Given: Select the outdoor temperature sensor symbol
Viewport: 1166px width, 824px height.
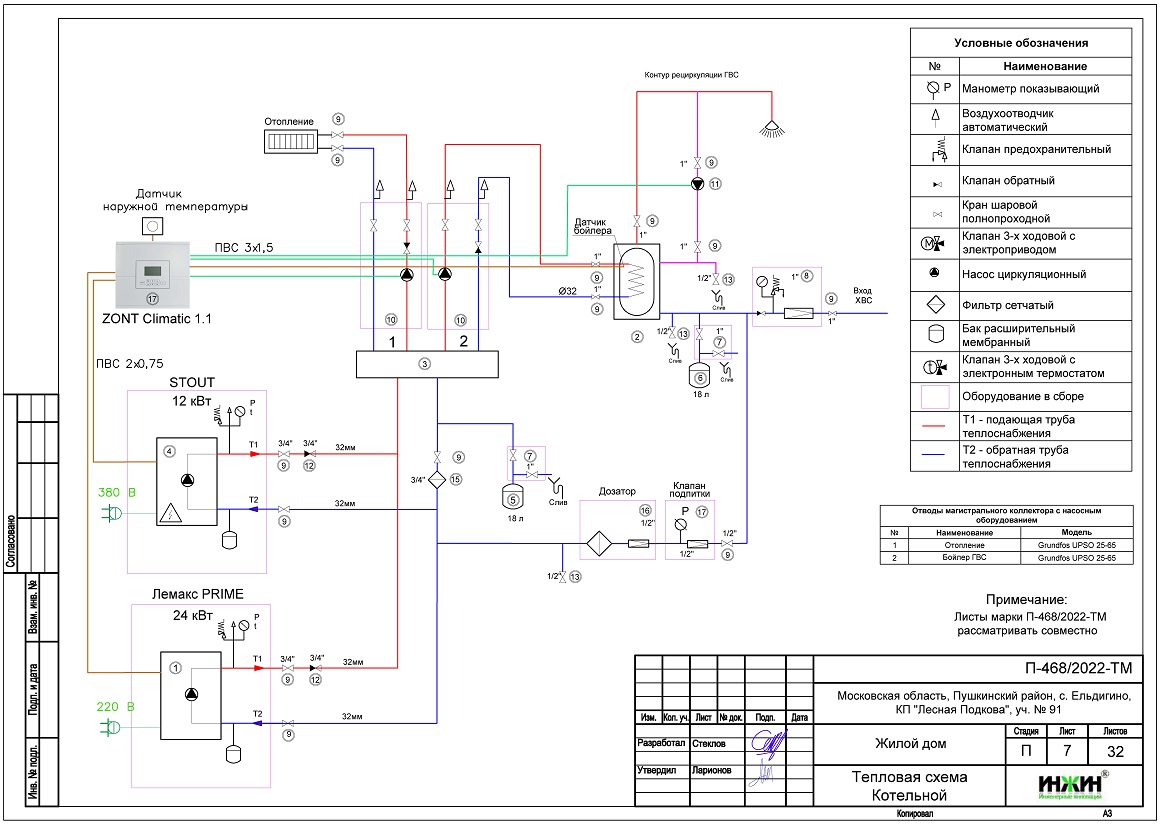Looking at the screenshot, I should point(152,226).
